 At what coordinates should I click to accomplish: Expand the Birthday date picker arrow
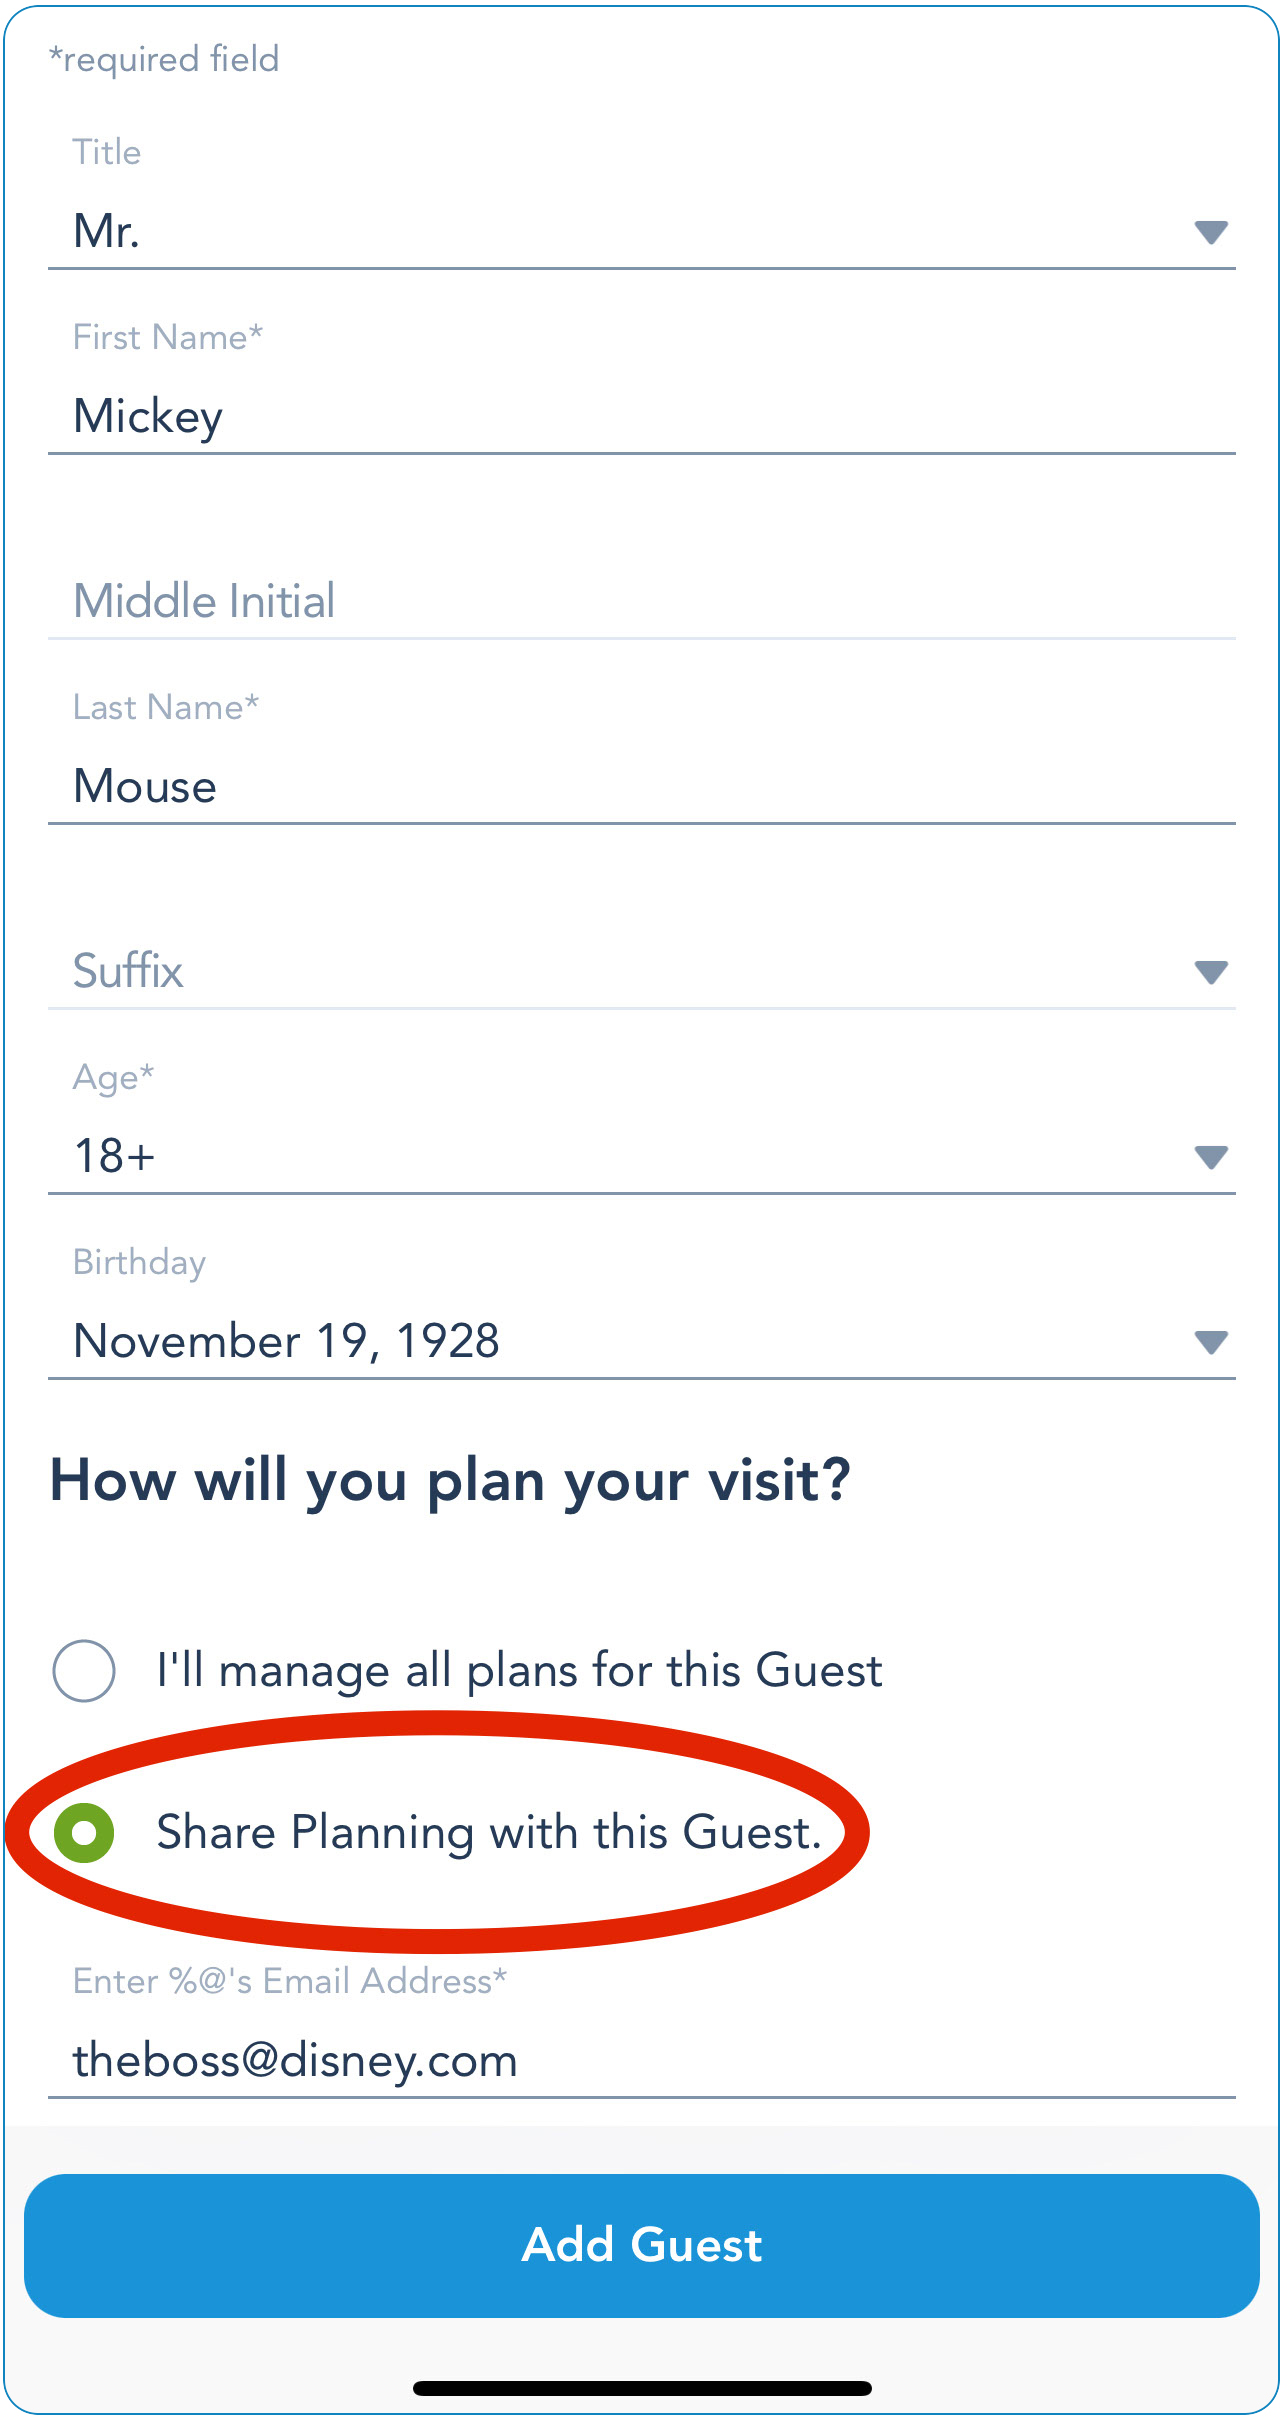1210,1342
